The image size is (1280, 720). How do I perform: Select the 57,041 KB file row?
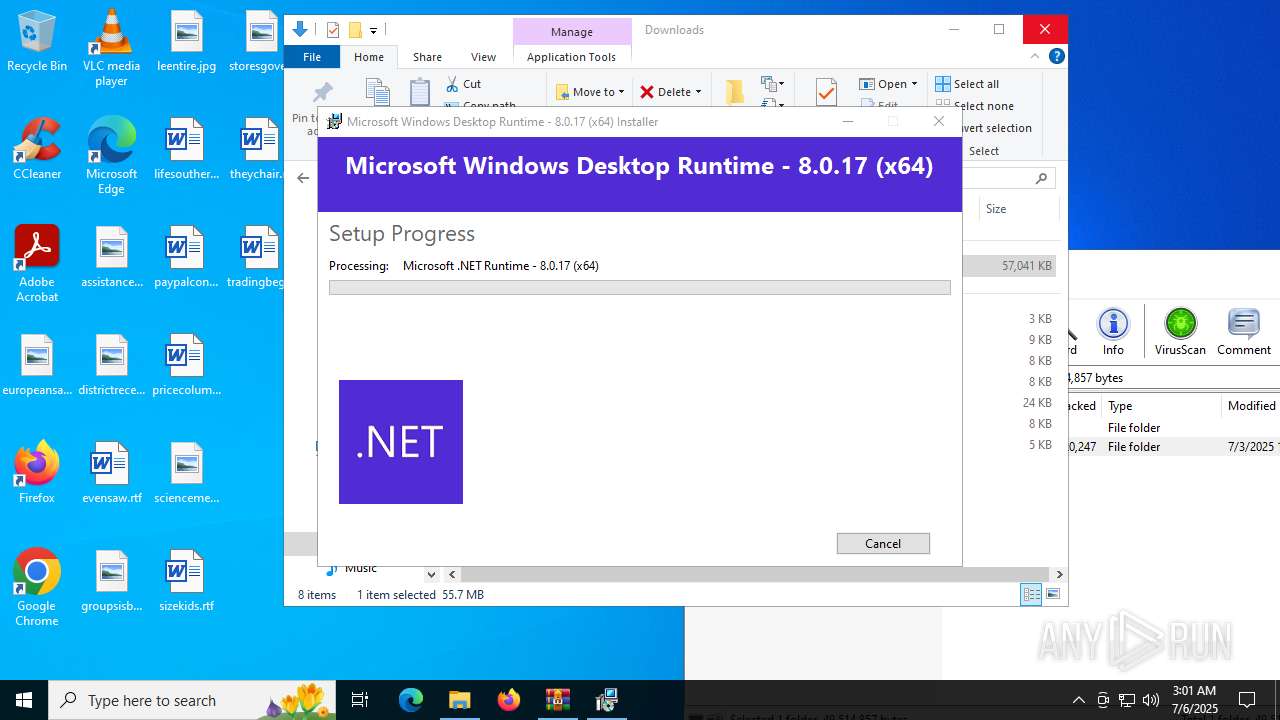[1009, 266]
